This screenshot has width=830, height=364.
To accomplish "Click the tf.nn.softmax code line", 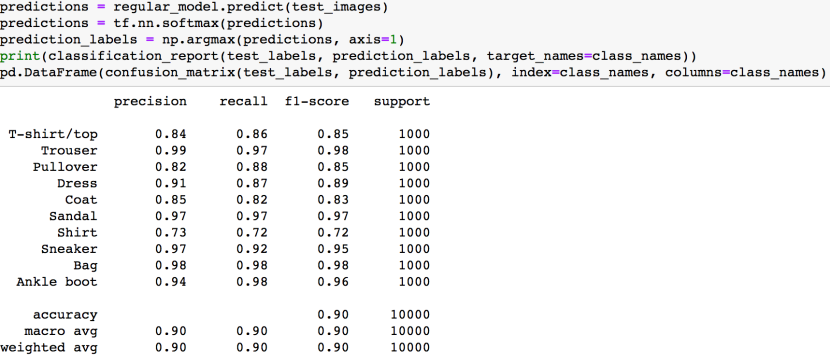I will tap(161, 24).
